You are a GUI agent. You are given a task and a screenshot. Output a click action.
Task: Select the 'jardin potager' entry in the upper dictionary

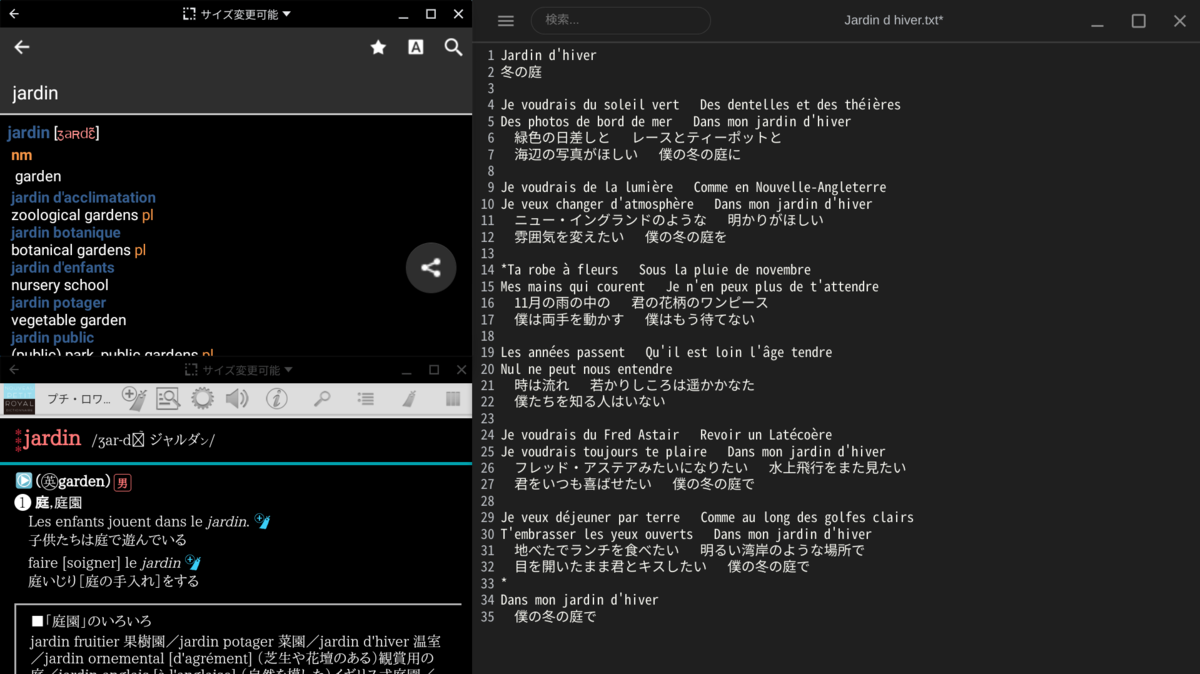pyautogui.click(x=58, y=303)
